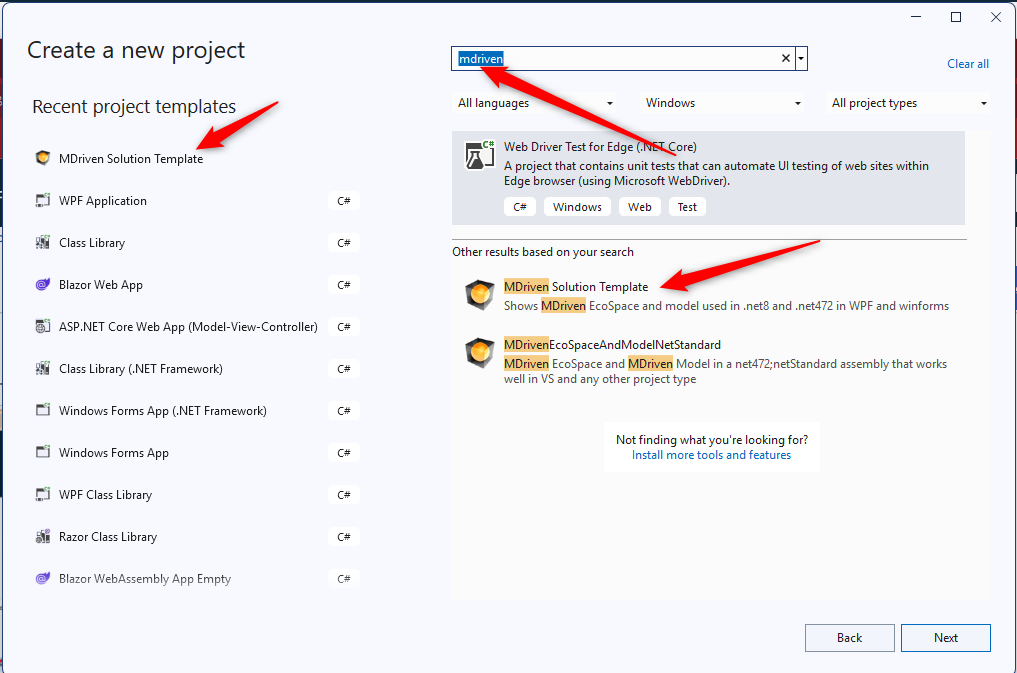
Task: Click the WPF Class Library icon
Action: pos(43,495)
